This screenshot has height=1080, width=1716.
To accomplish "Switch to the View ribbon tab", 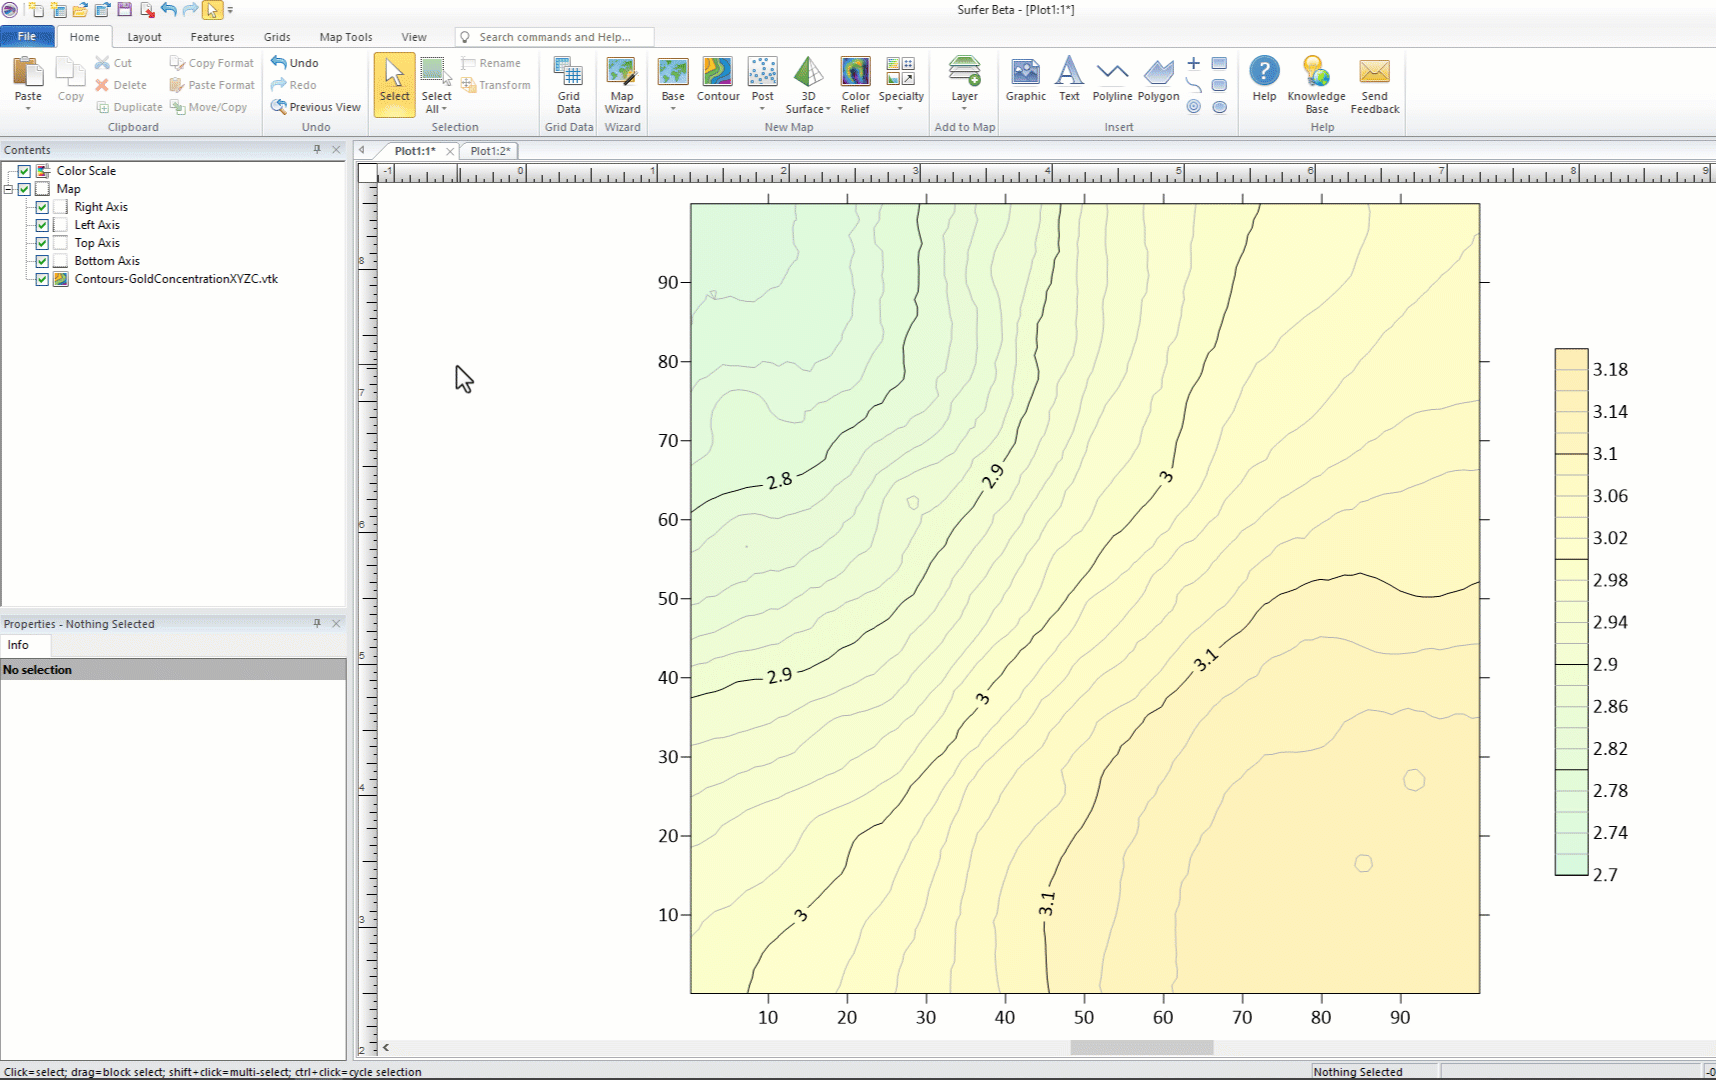I will point(413,37).
